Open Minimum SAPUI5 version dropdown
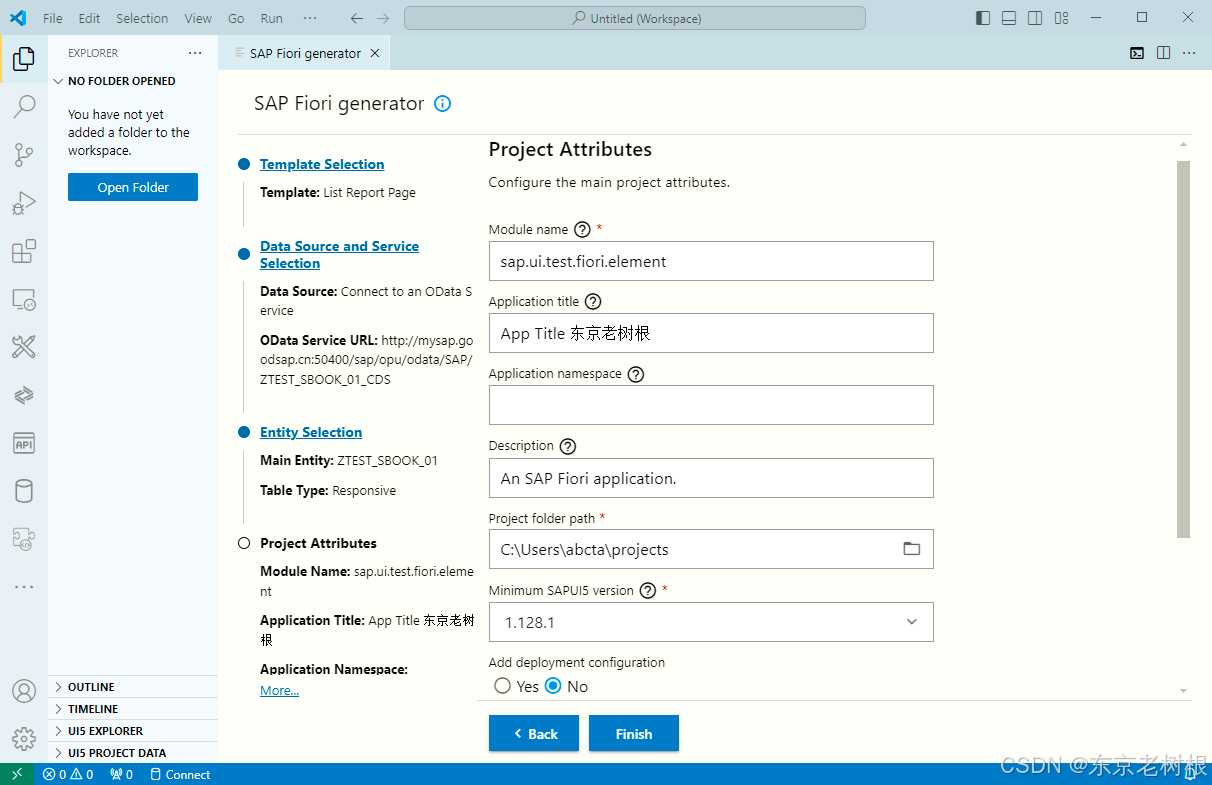1212x785 pixels. (711, 622)
